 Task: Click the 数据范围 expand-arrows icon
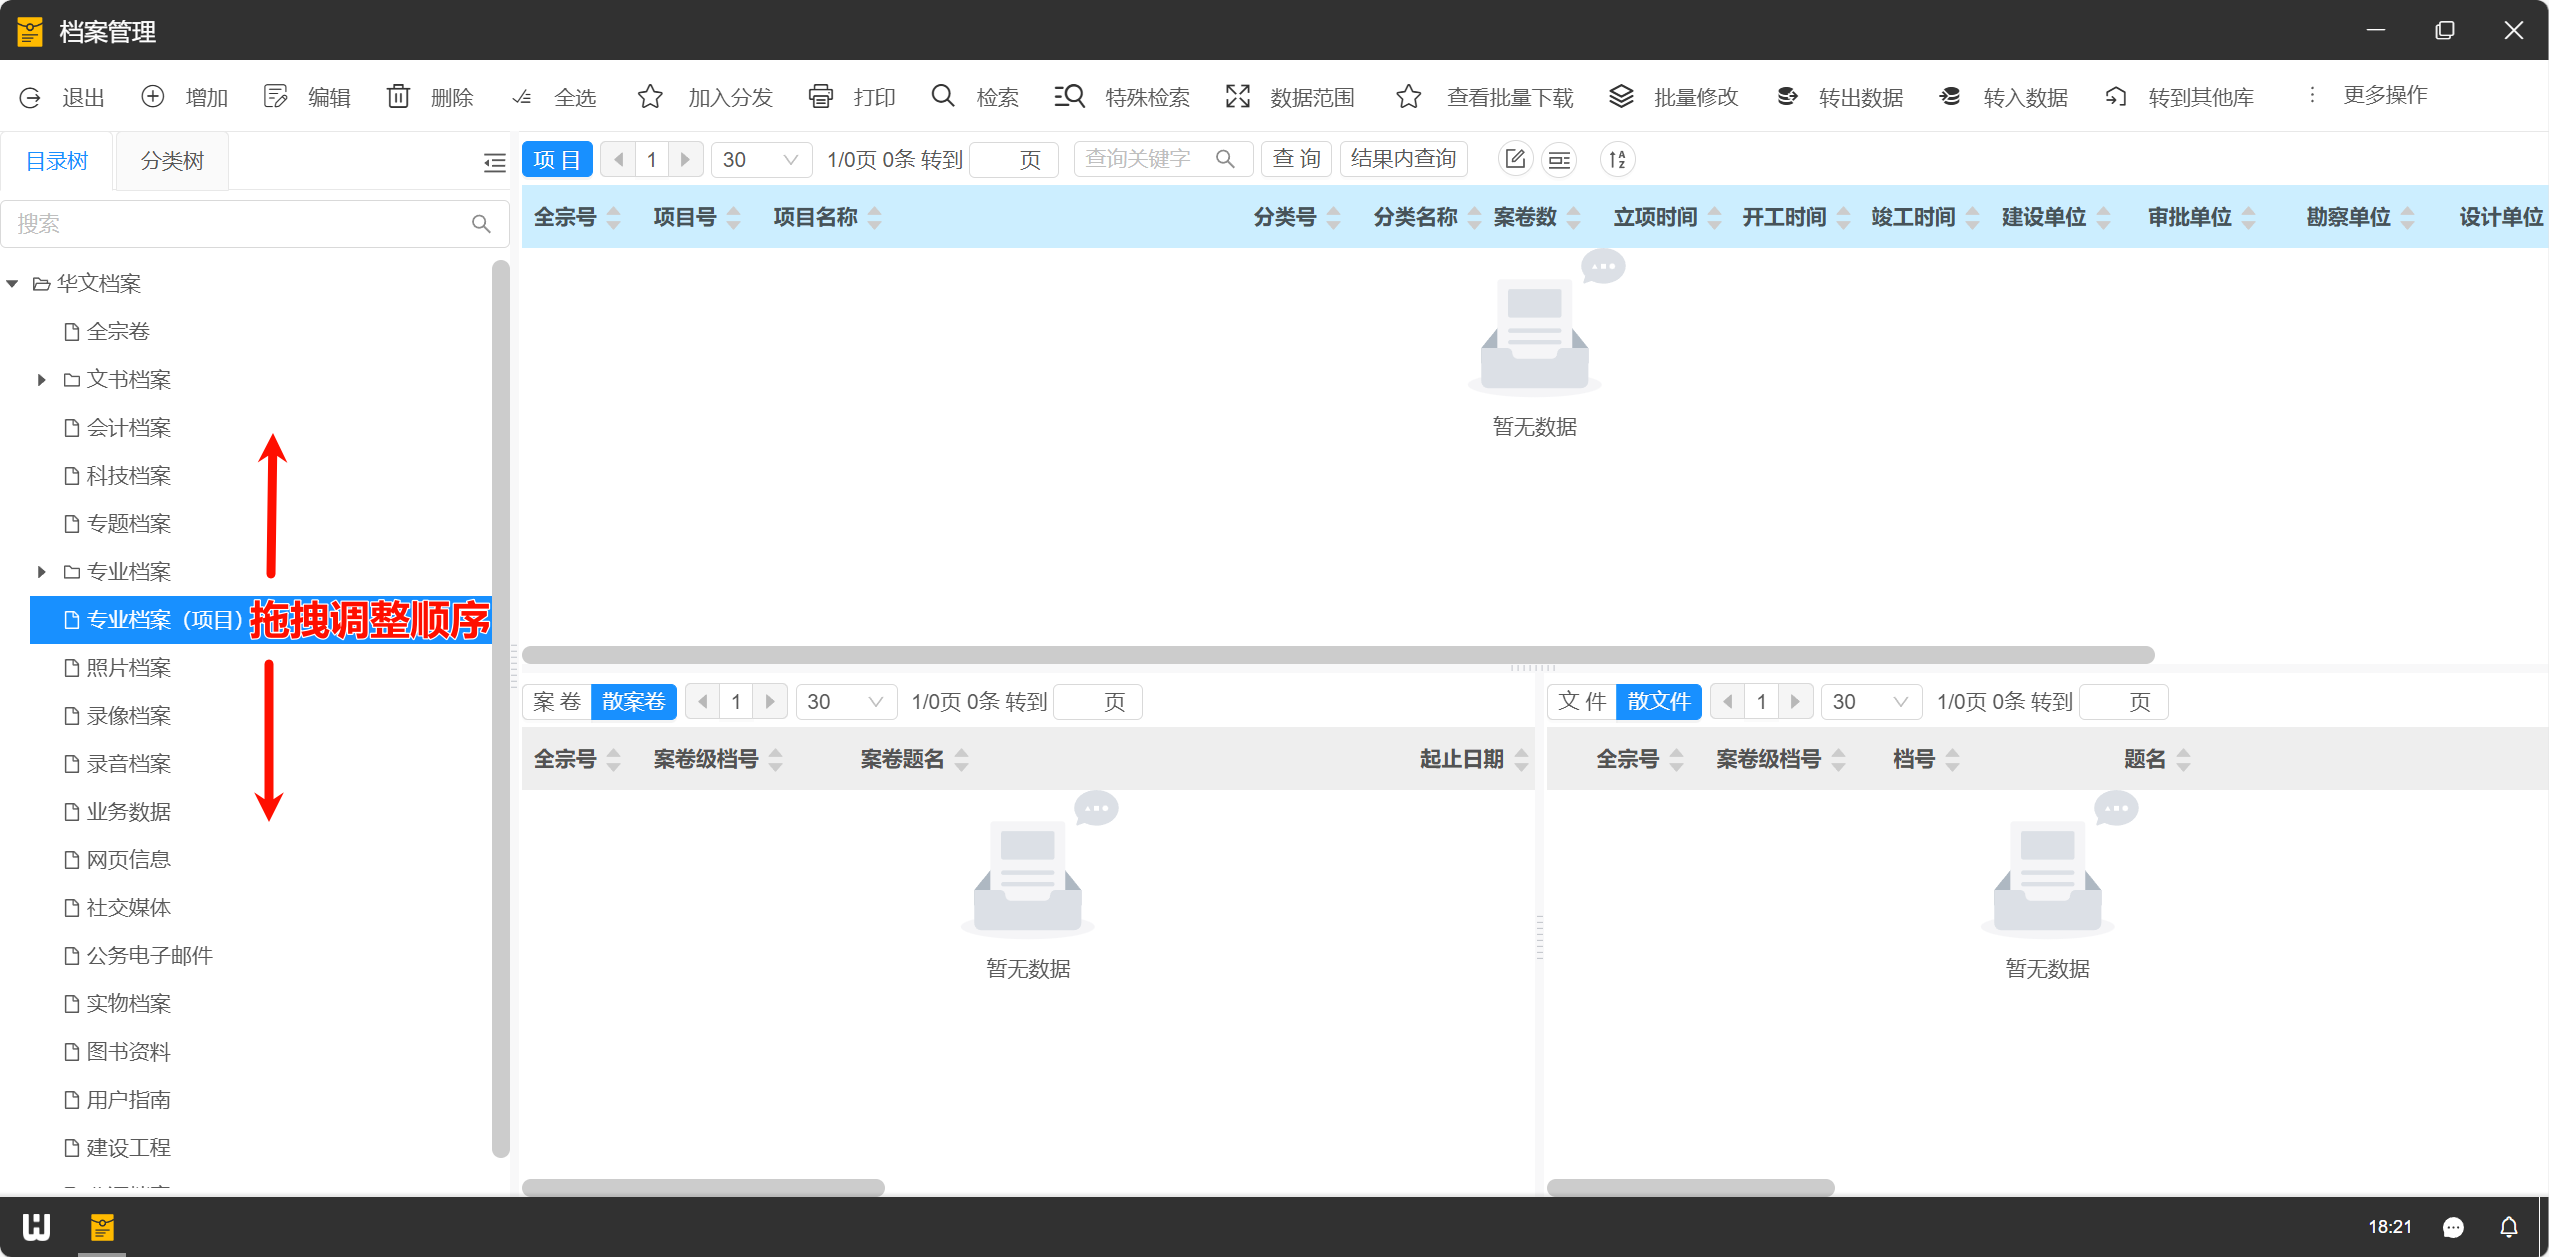click(1237, 96)
